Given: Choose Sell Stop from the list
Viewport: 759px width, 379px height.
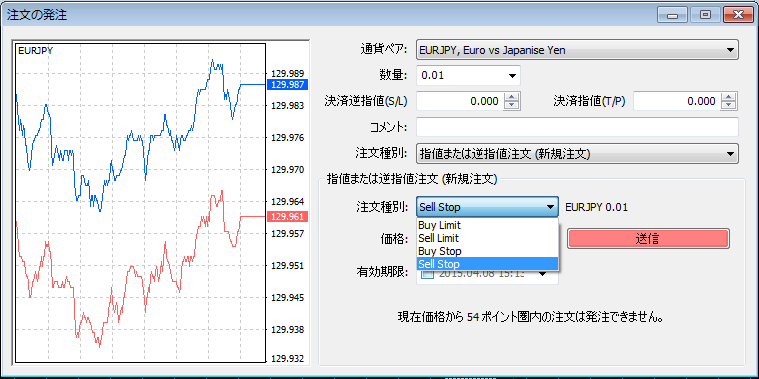Looking at the screenshot, I should (487, 264).
